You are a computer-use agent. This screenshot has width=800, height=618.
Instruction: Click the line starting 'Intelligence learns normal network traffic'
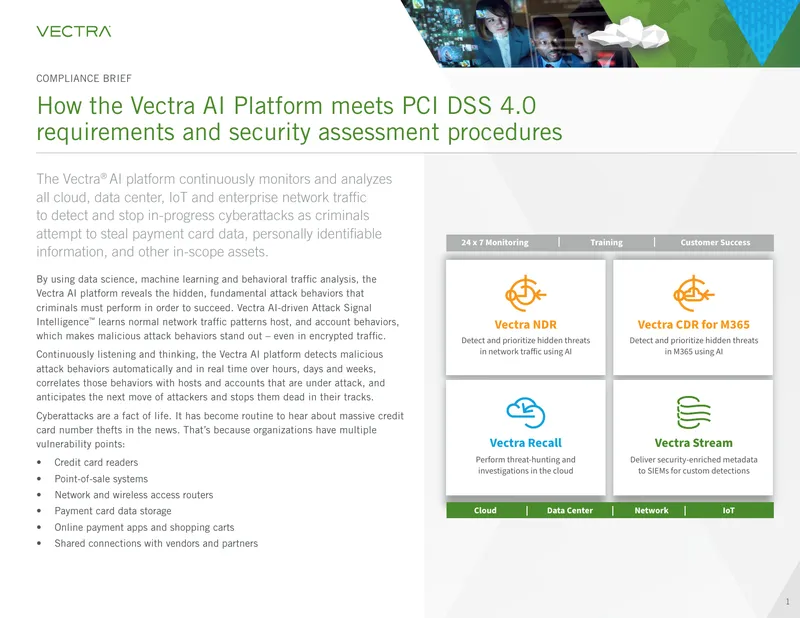click(x=217, y=322)
